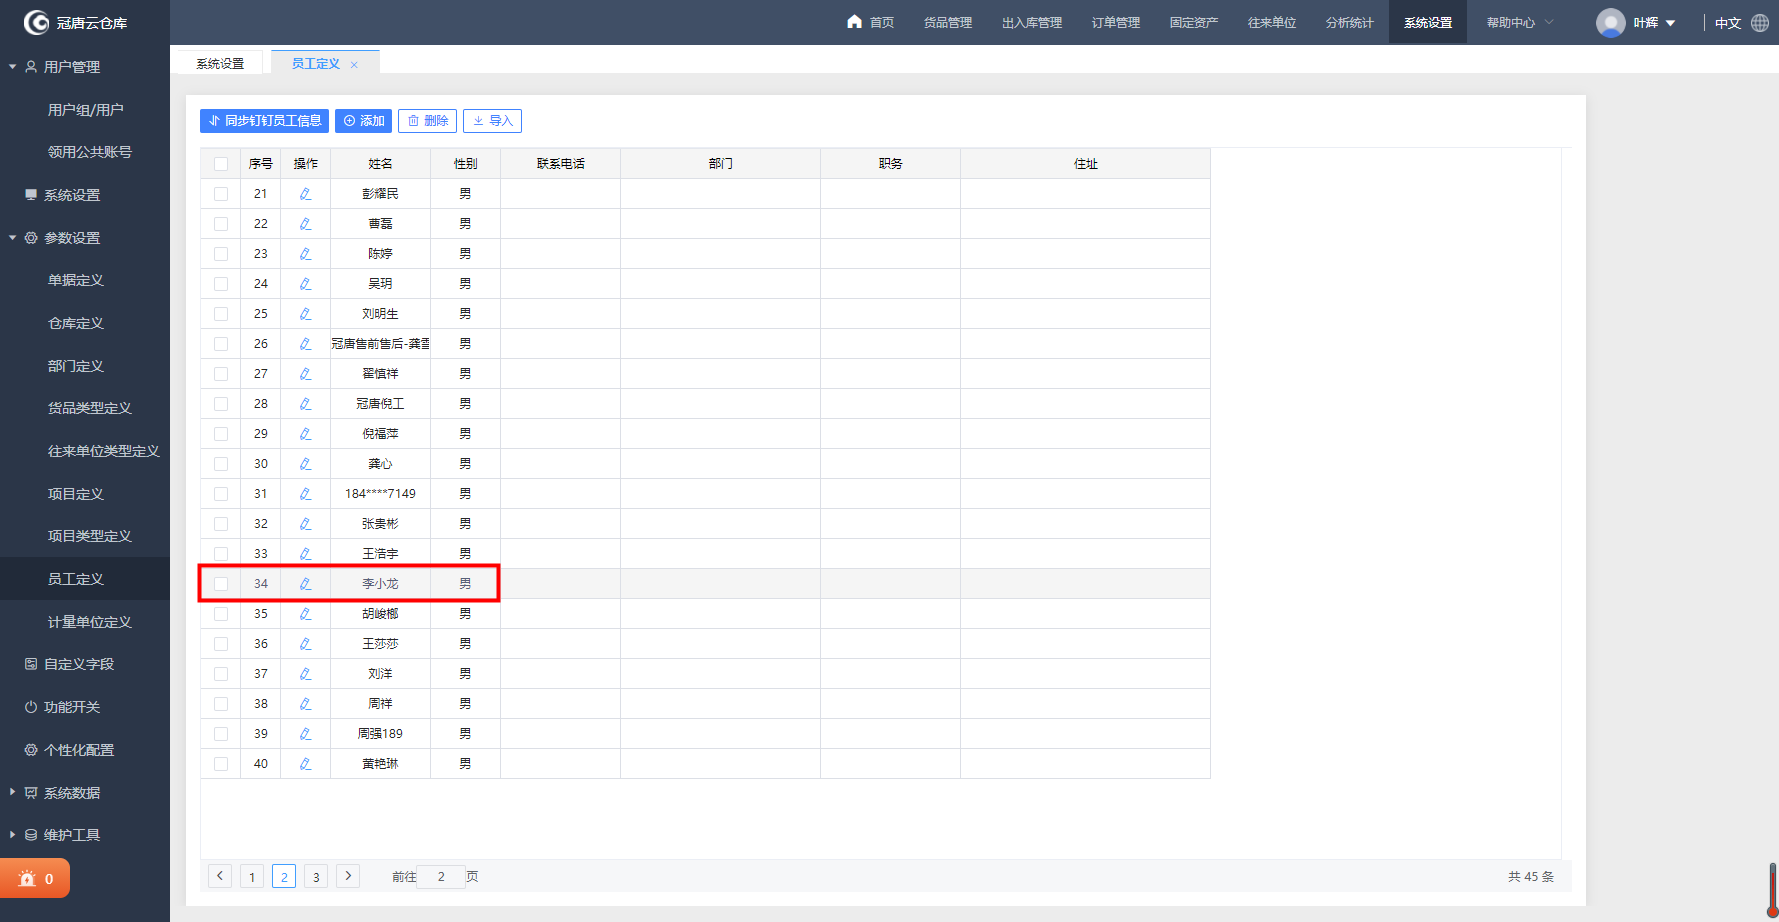
Task: Click the 删除 button
Action: point(427,121)
